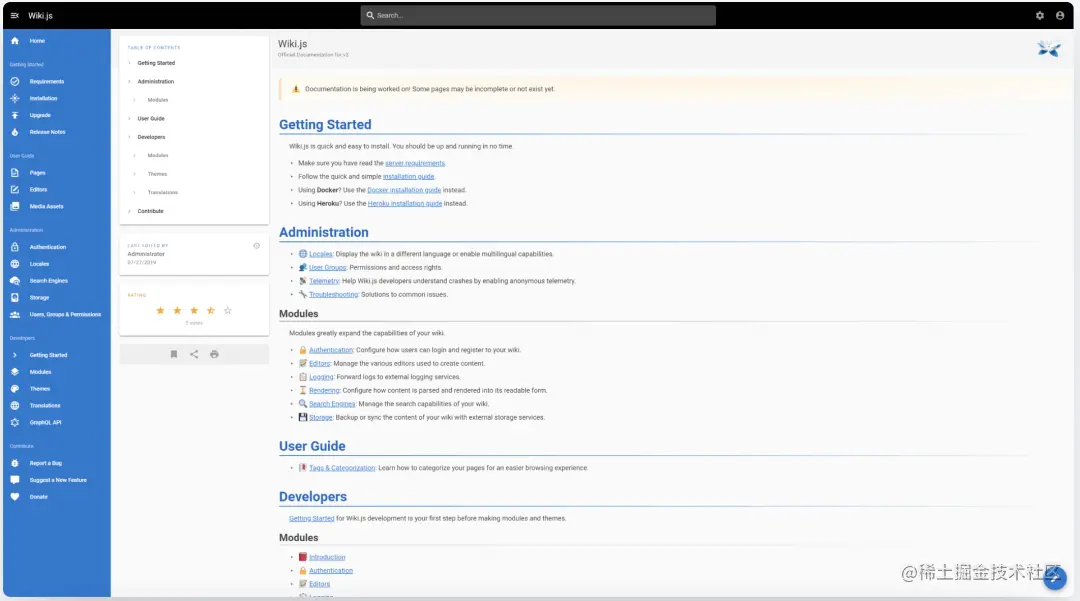This screenshot has width=1080, height=601.
Task: Open the Tags & Categorization link
Action: coord(342,468)
